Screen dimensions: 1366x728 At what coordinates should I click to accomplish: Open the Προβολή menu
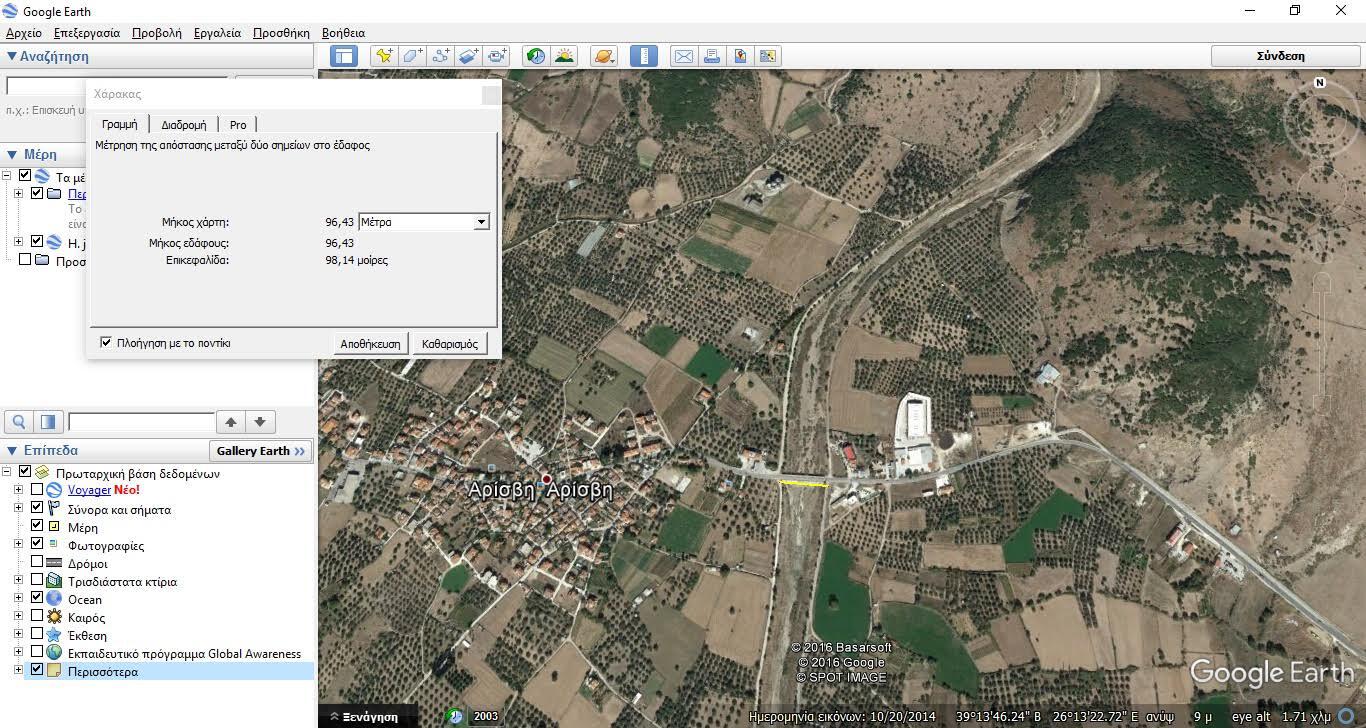157,33
